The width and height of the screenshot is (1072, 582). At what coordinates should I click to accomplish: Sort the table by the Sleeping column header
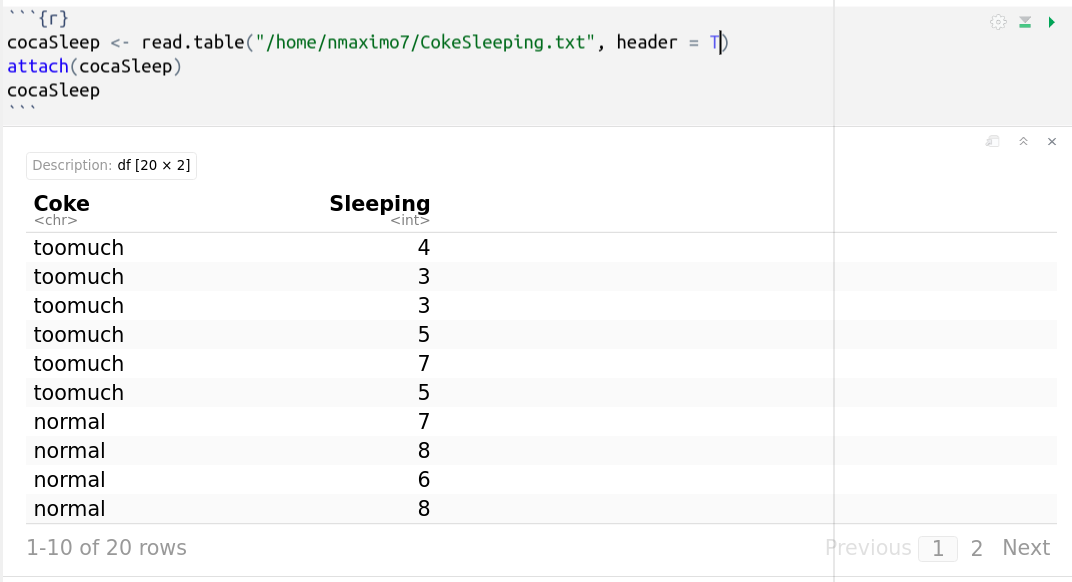click(x=380, y=203)
